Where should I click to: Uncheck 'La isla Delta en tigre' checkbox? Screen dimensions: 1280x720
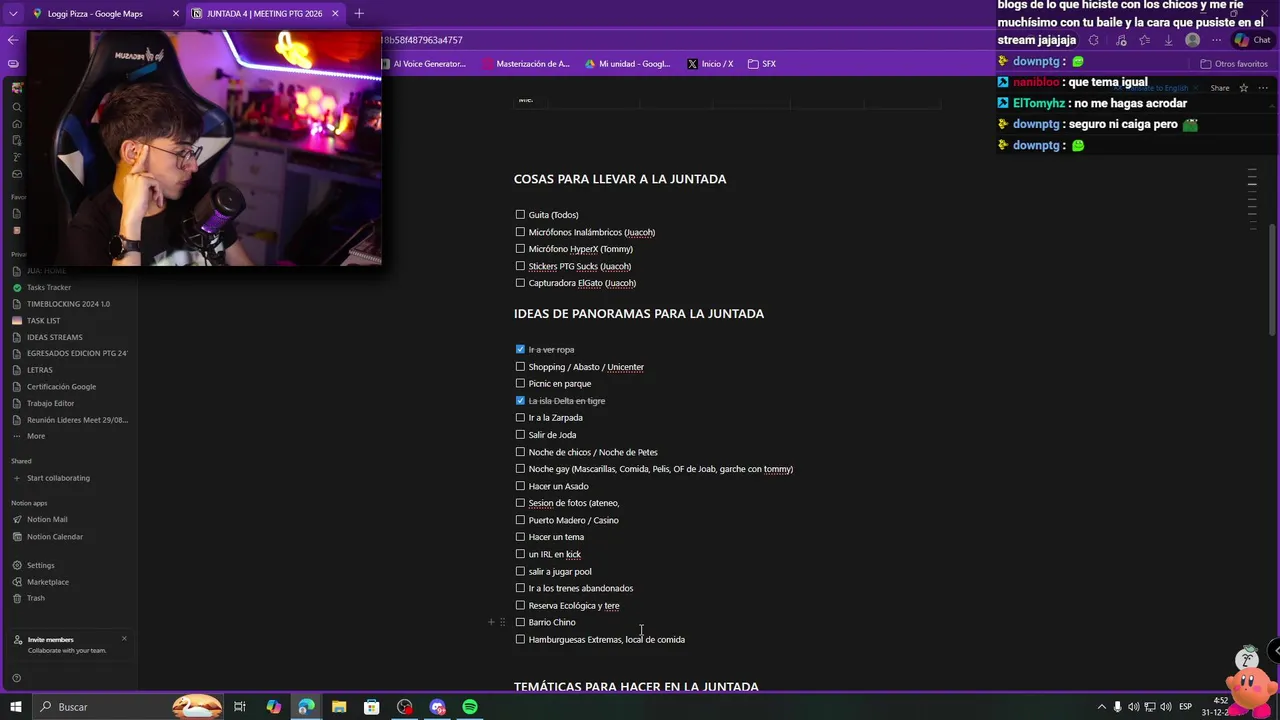[x=520, y=401]
